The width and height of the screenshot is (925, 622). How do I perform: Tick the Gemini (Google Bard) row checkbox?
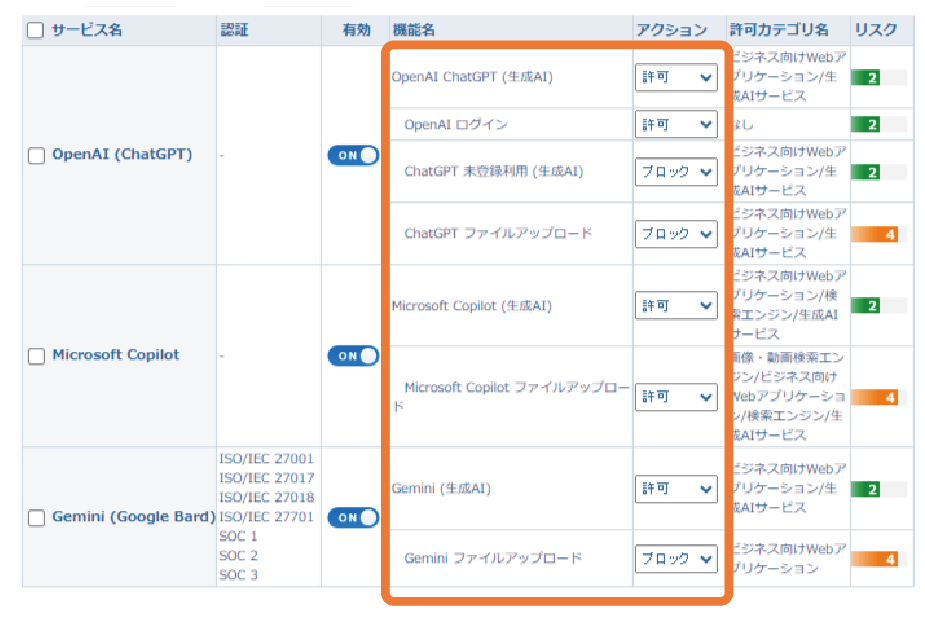tap(37, 518)
